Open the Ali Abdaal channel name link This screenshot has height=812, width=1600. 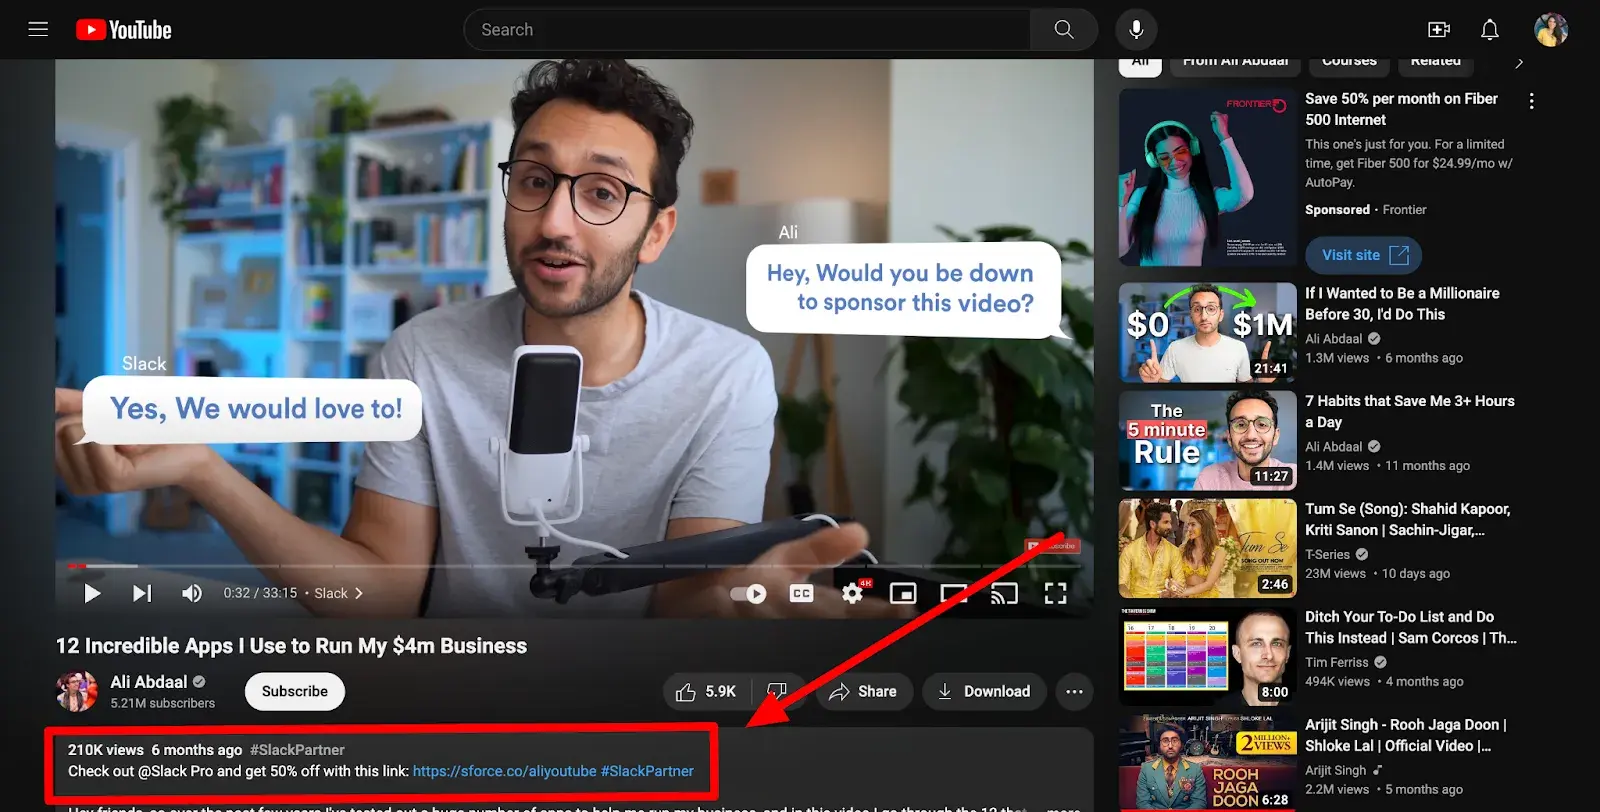pos(148,682)
